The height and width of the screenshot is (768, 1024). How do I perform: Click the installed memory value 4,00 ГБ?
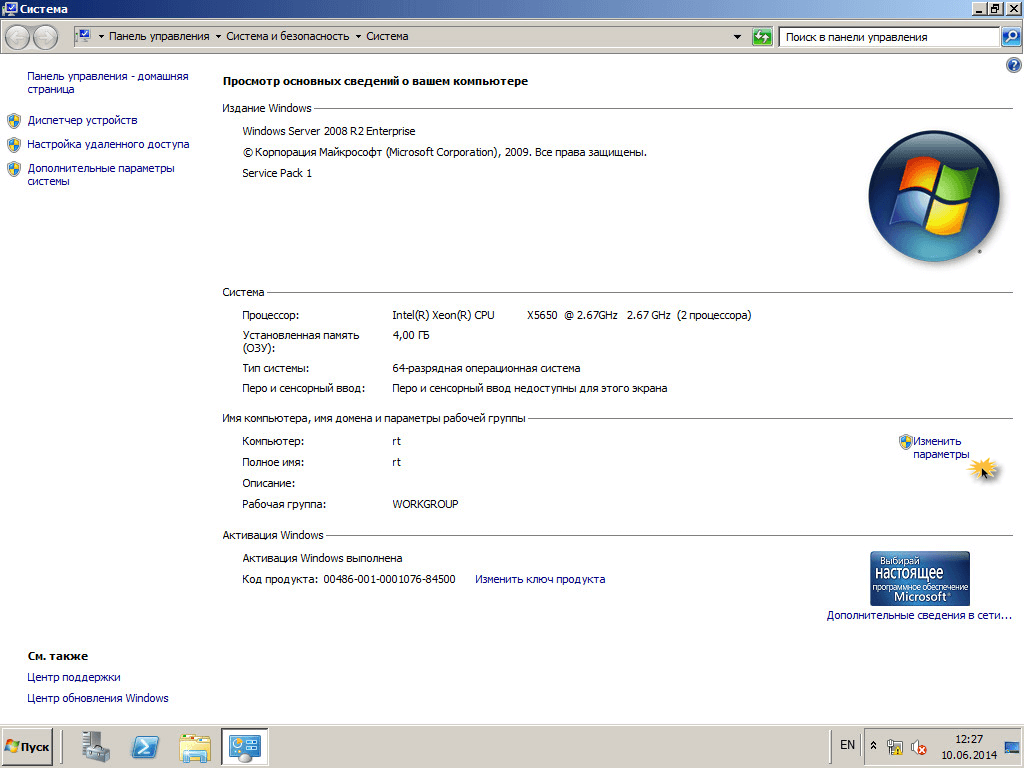point(411,336)
